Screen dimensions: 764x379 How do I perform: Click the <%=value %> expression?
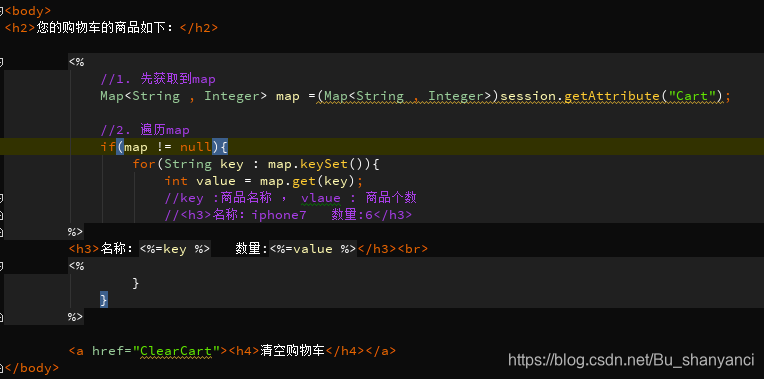(x=313, y=249)
